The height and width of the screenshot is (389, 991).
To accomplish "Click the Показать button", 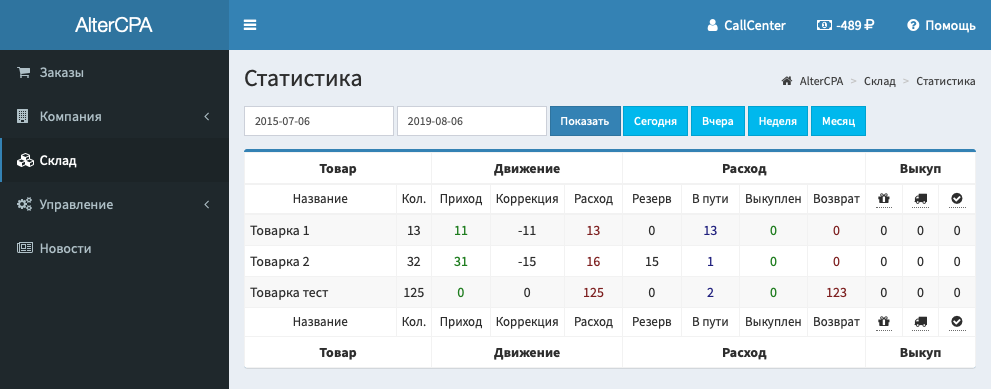I will tap(585, 121).
